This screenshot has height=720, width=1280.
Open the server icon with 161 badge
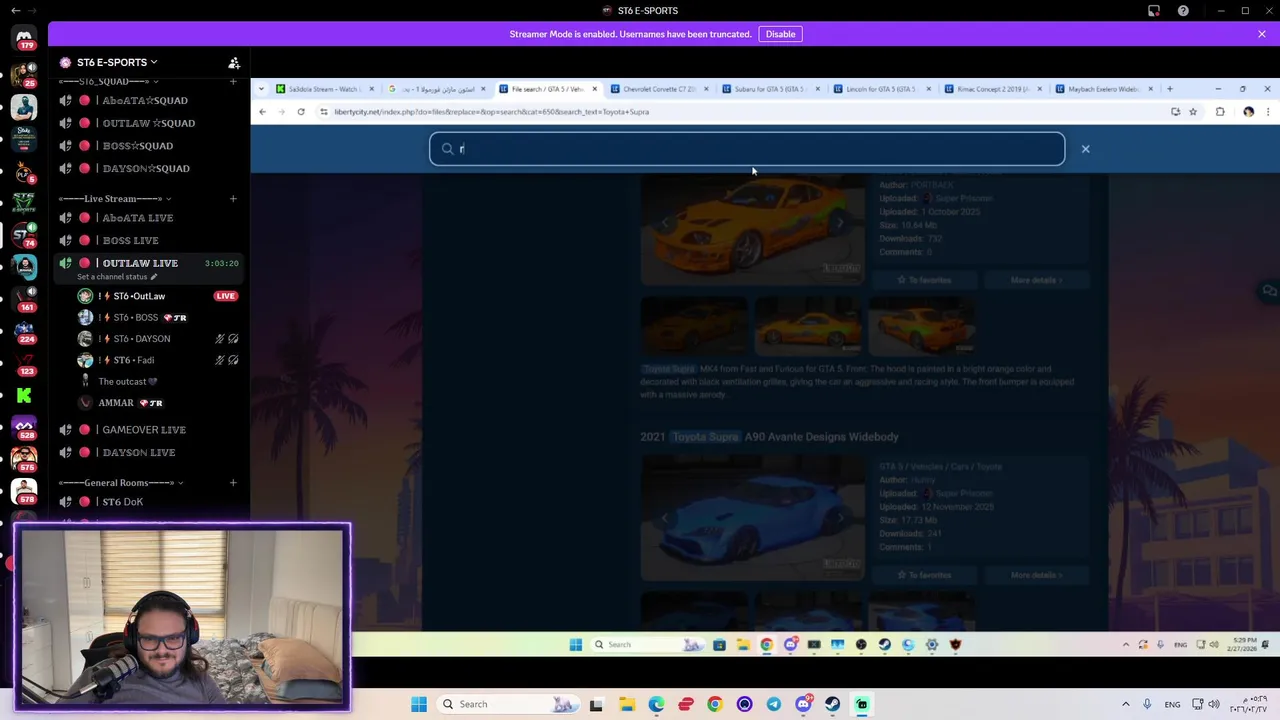[x=24, y=300]
